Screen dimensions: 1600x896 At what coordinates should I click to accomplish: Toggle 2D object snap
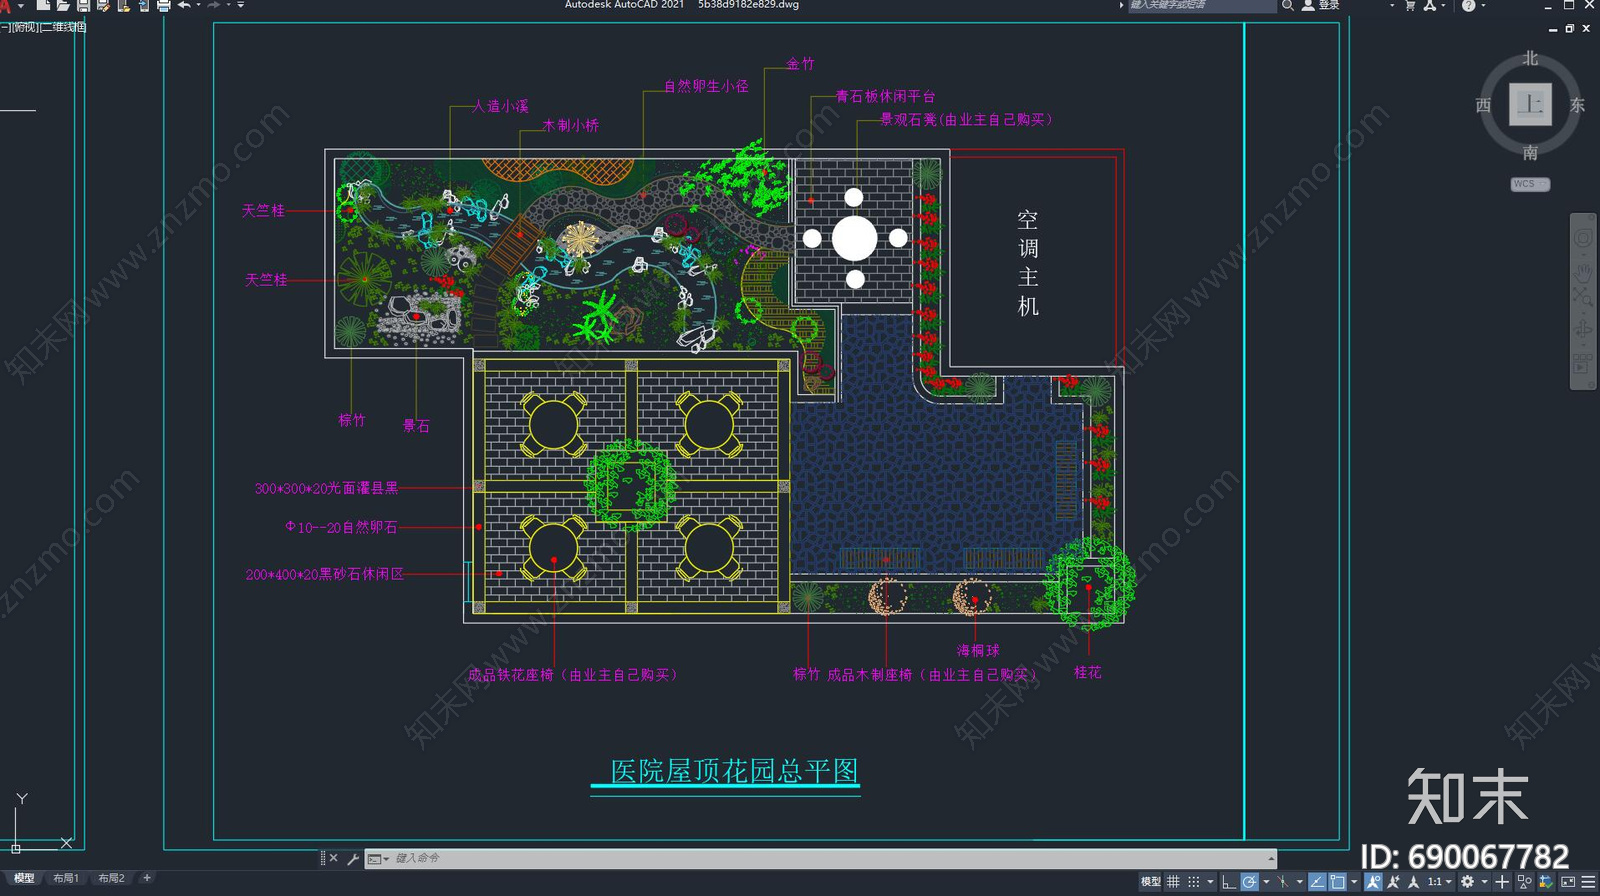1337,881
